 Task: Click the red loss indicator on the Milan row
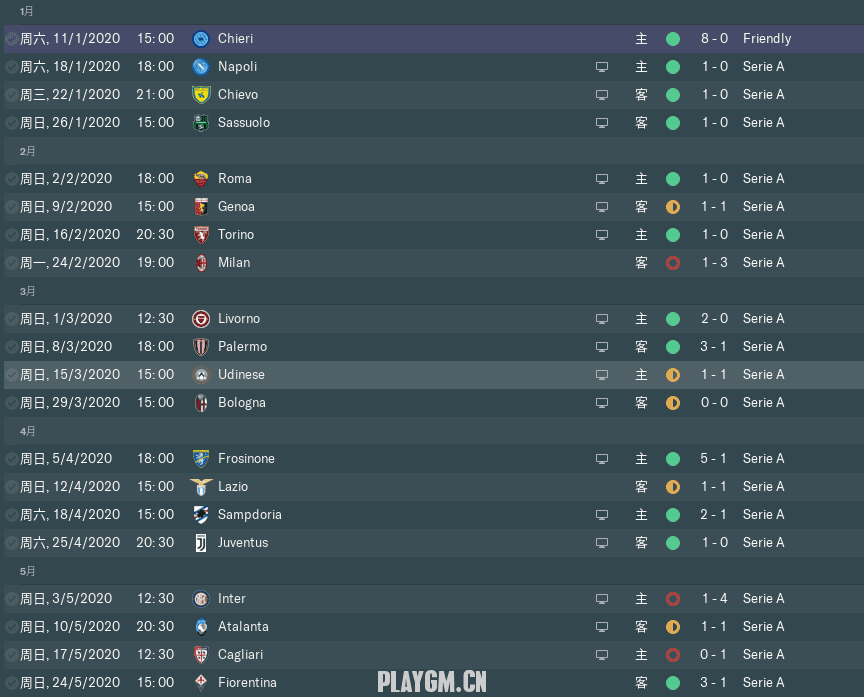(673, 263)
